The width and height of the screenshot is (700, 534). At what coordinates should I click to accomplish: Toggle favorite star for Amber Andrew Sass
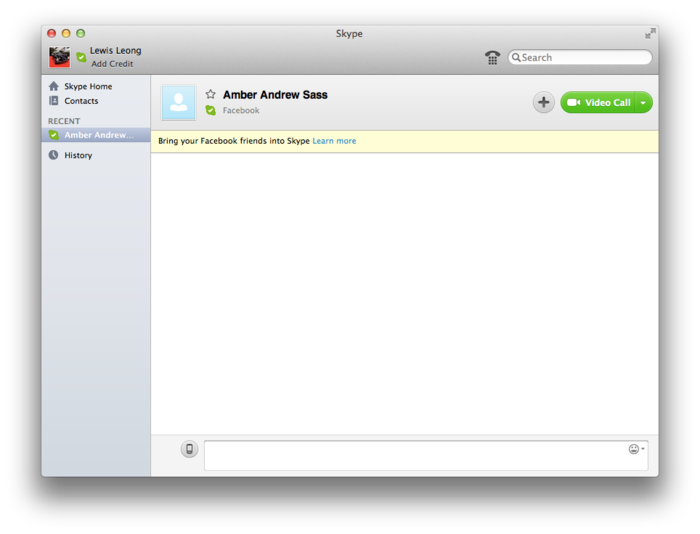click(x=211, y=94)
